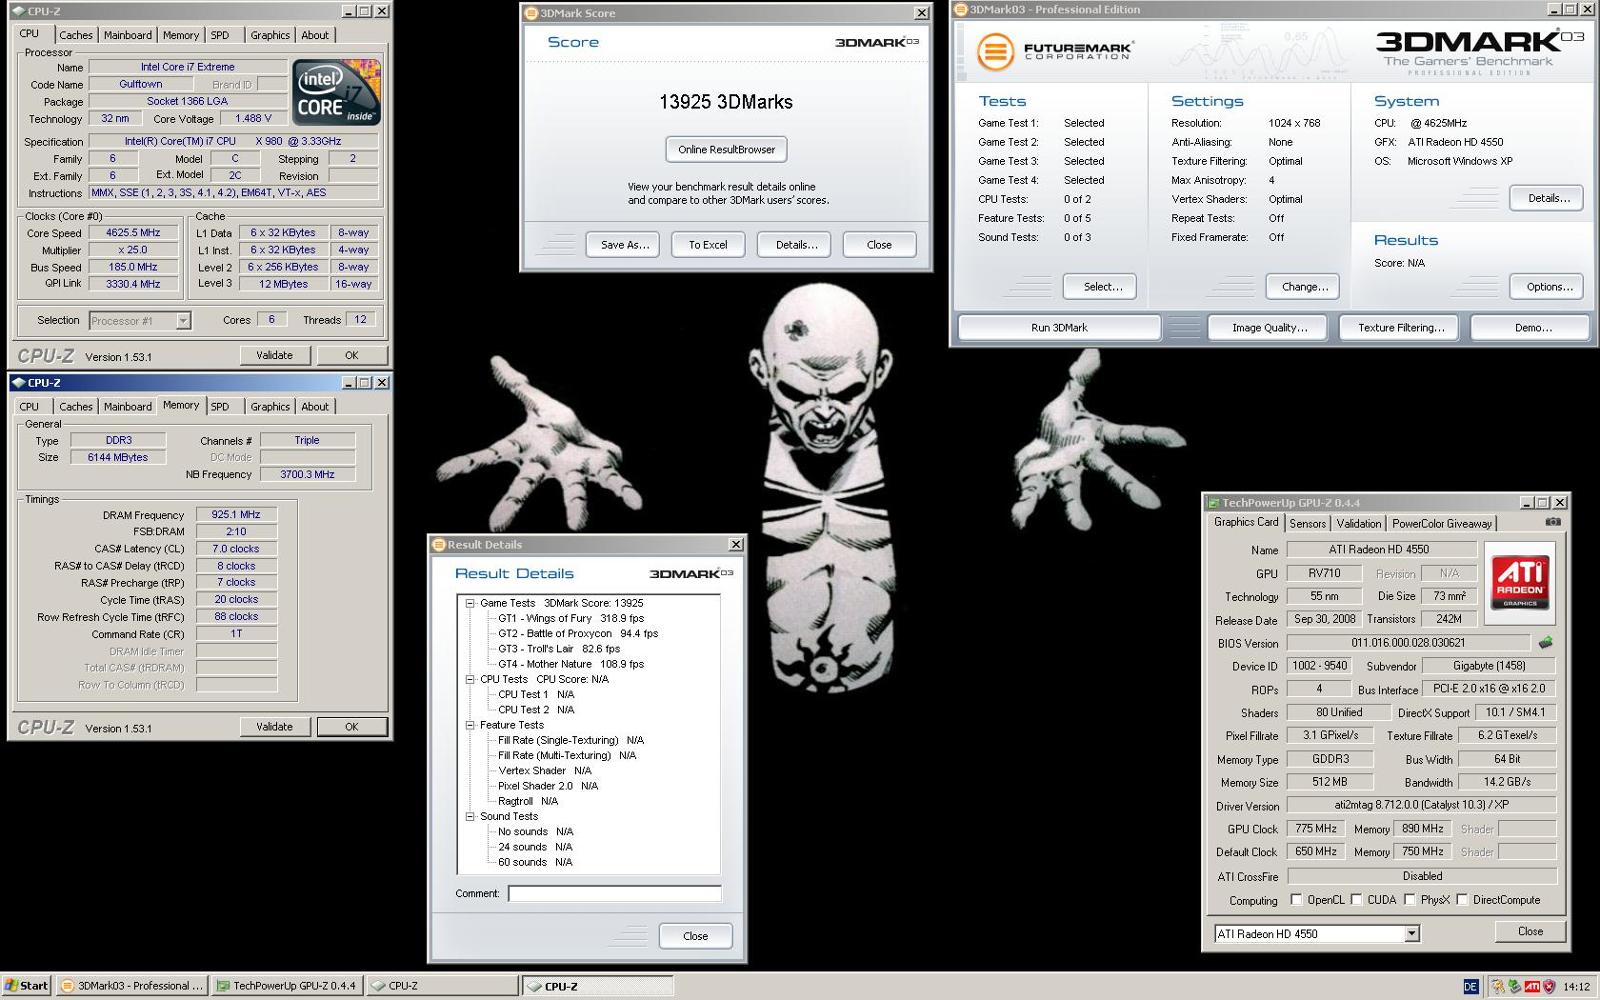The image size is (1600, 1000).
Task: Open the Start menu
Action: point(26,985)
